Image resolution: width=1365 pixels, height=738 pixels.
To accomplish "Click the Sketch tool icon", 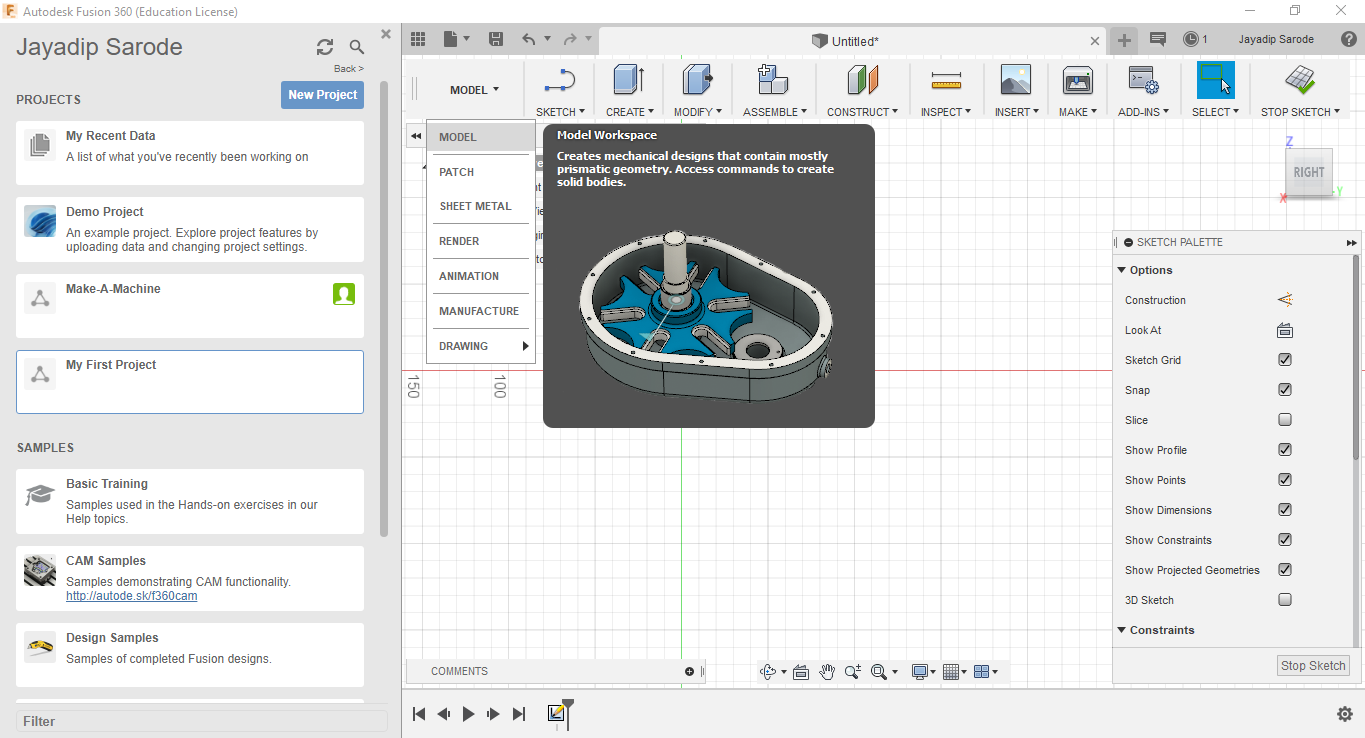I will coord(559,81).
